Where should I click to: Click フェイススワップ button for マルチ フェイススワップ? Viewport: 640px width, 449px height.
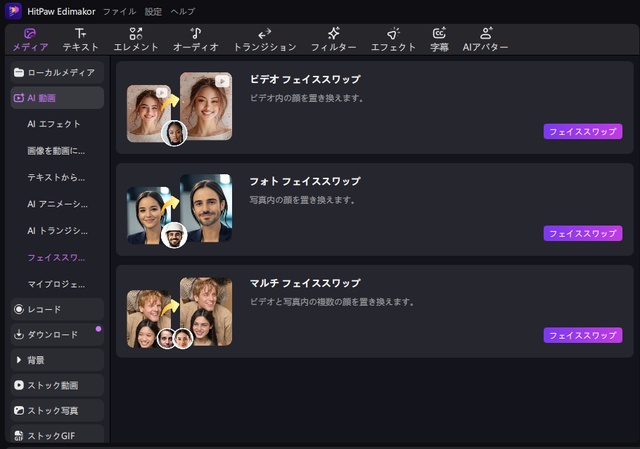coord(582,336)
